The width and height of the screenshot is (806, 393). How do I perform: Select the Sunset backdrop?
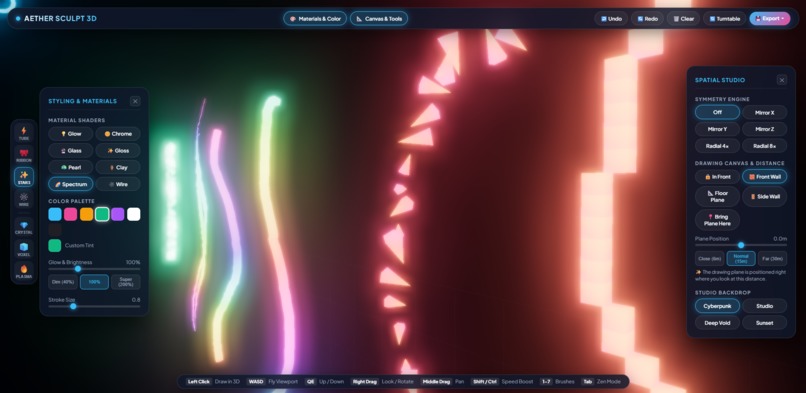pyautogui.click(x=764, y=323)
